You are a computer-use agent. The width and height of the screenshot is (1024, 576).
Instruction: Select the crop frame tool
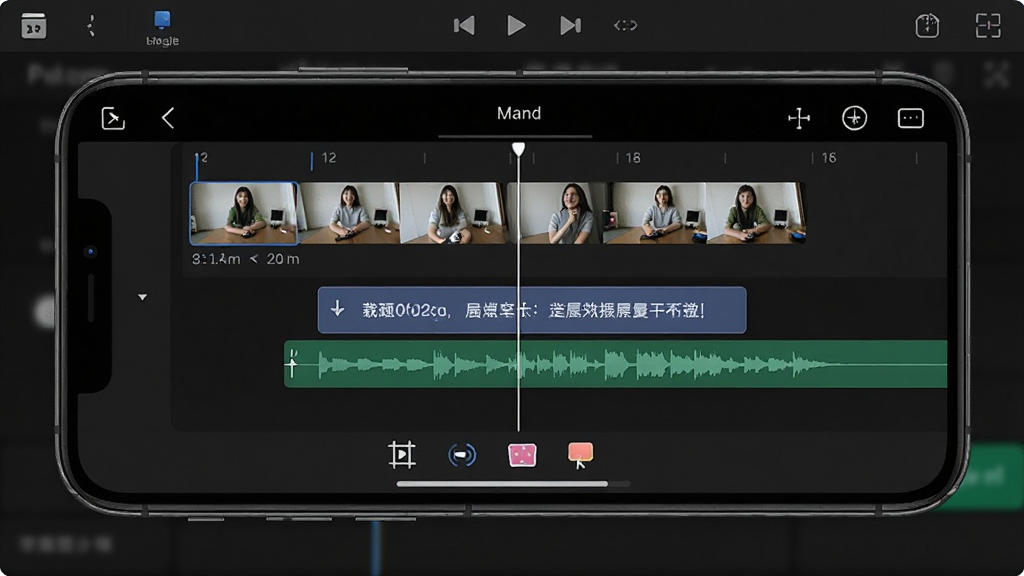[401, 455]
